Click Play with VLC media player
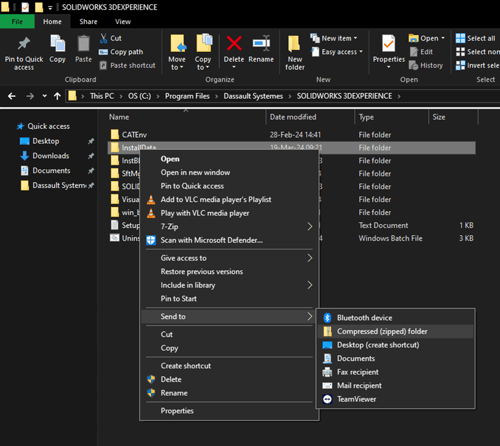This screenshot has width=500, height=446. pyautogui.click(x=229, y=213)
